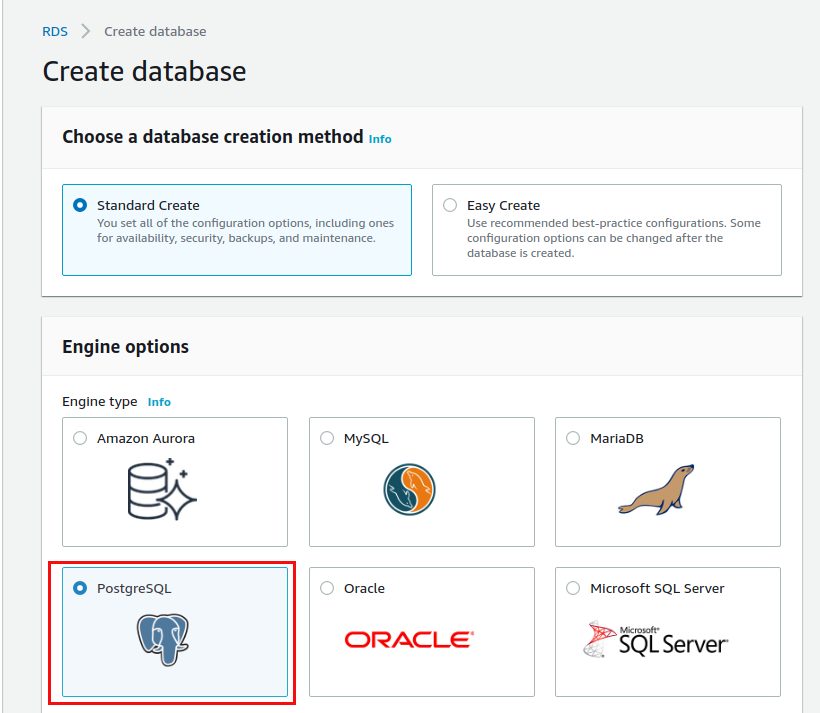The image size is (820, 713).
Task: Select the Standard Create radio button
Action: pyautogui.click(x=80, y=205)
